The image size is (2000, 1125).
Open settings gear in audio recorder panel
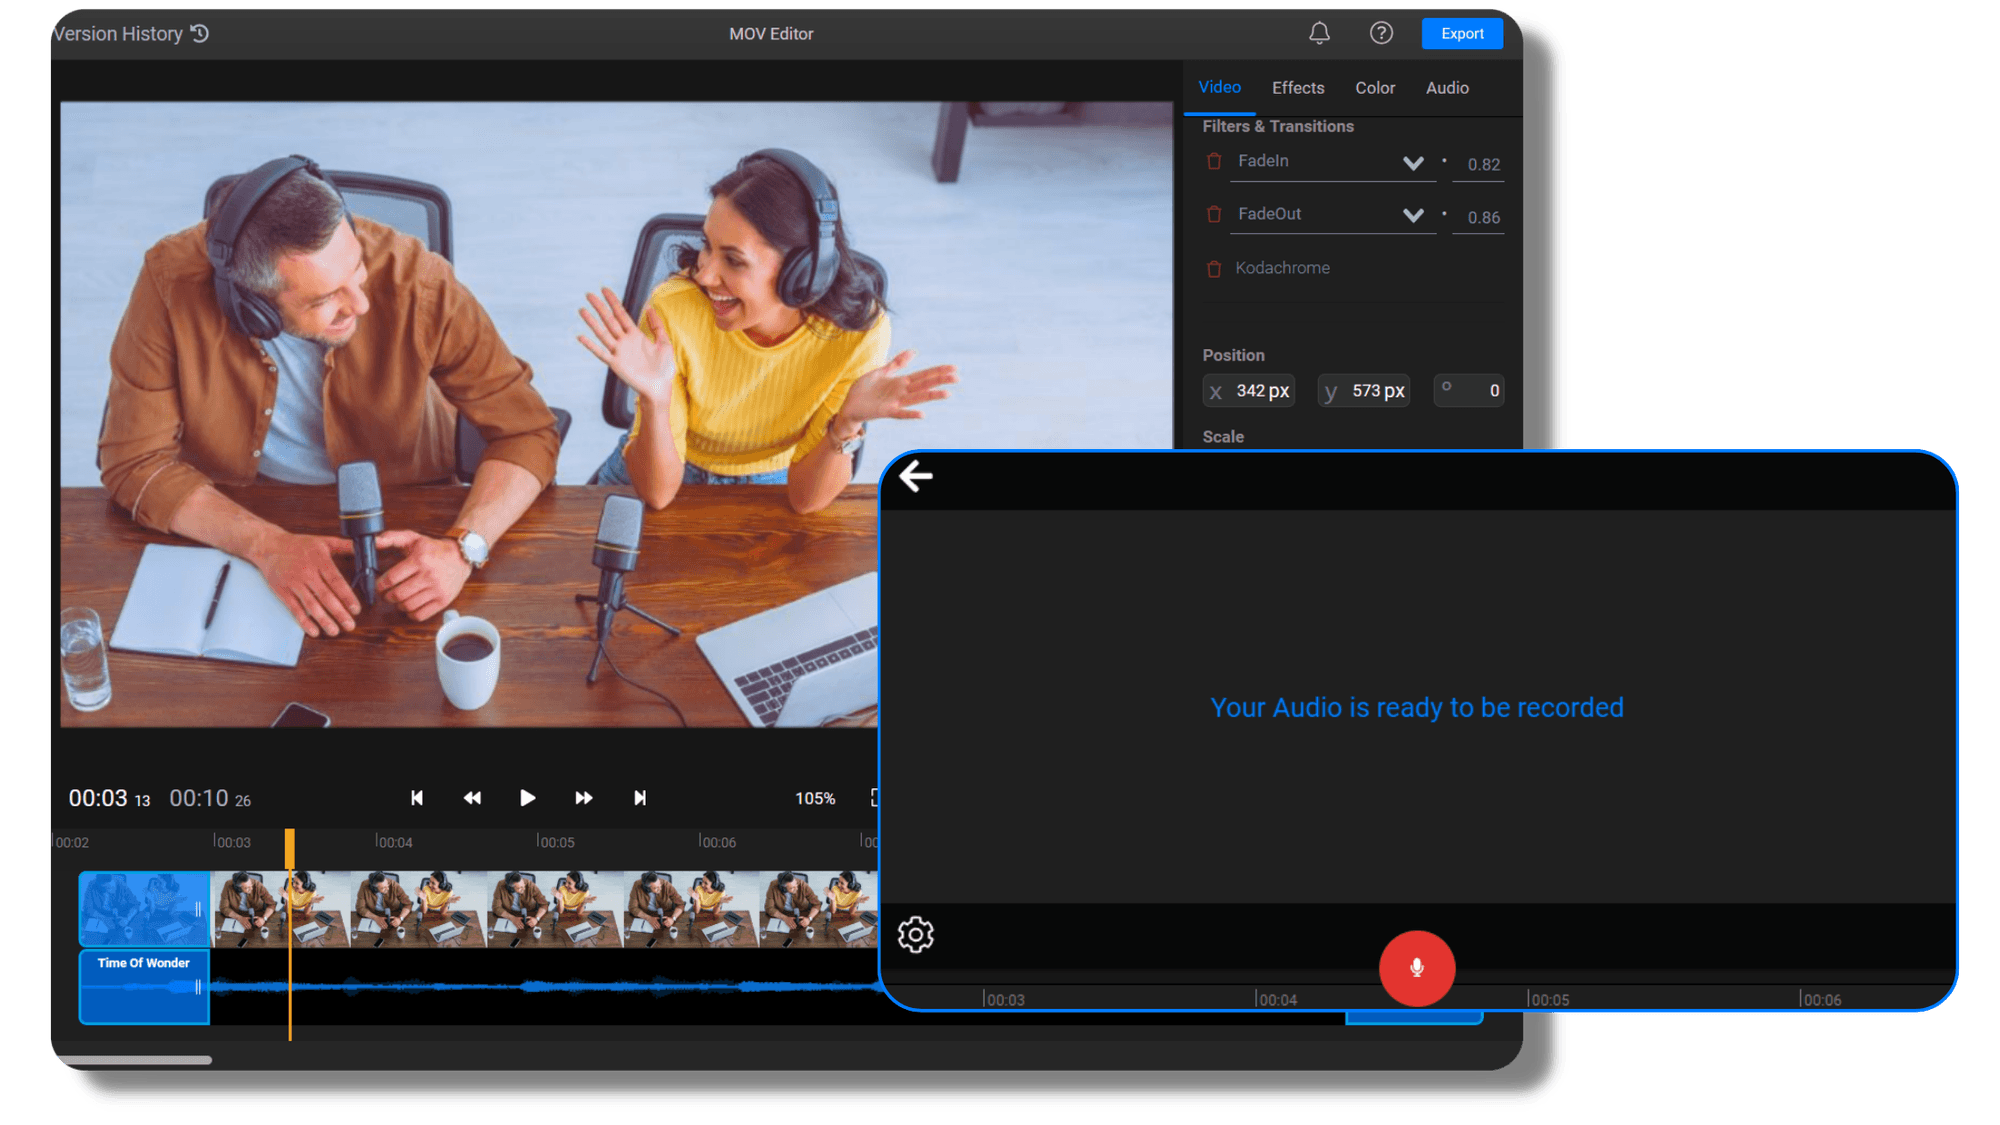point(915,933)
